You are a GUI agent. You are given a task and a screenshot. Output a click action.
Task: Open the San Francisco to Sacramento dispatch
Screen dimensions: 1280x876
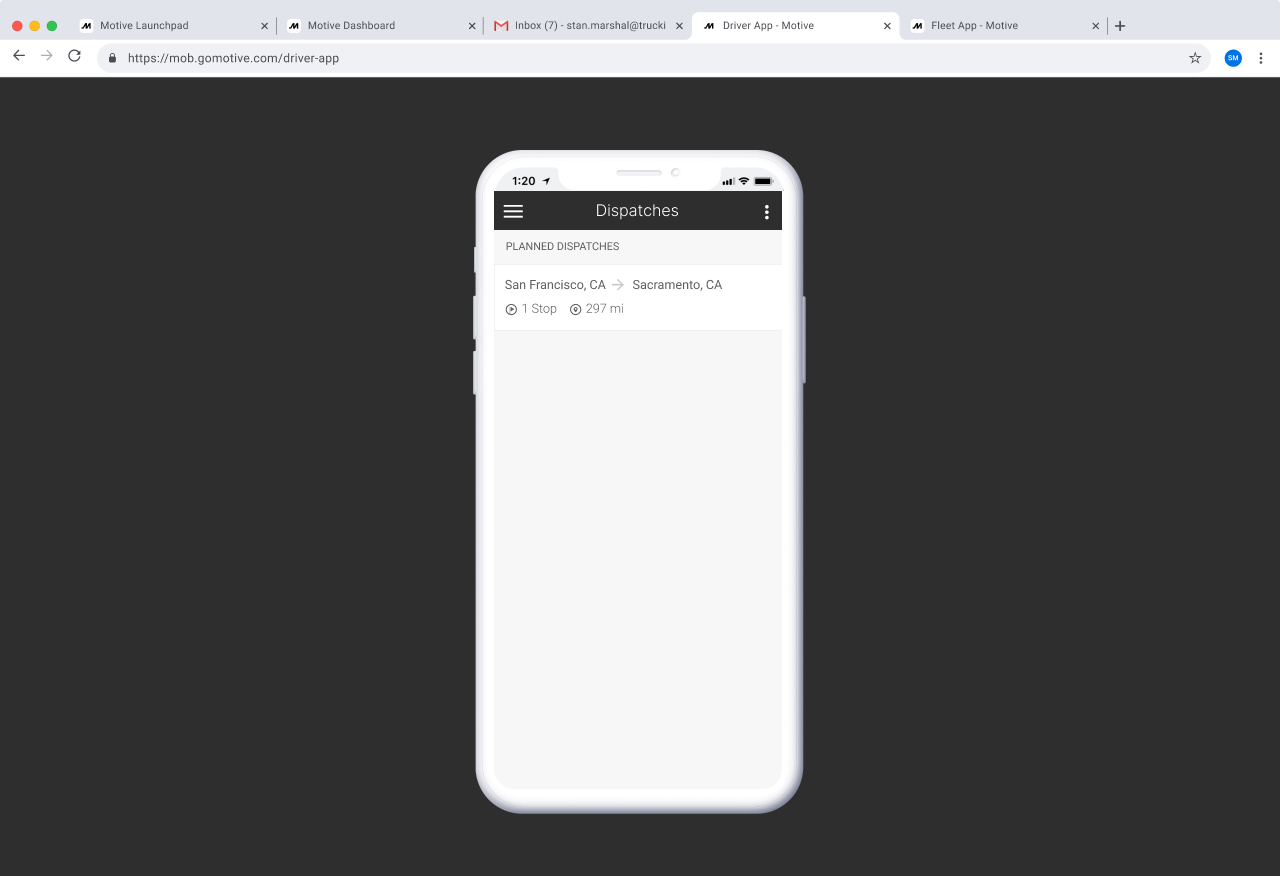tap(637, 296)
